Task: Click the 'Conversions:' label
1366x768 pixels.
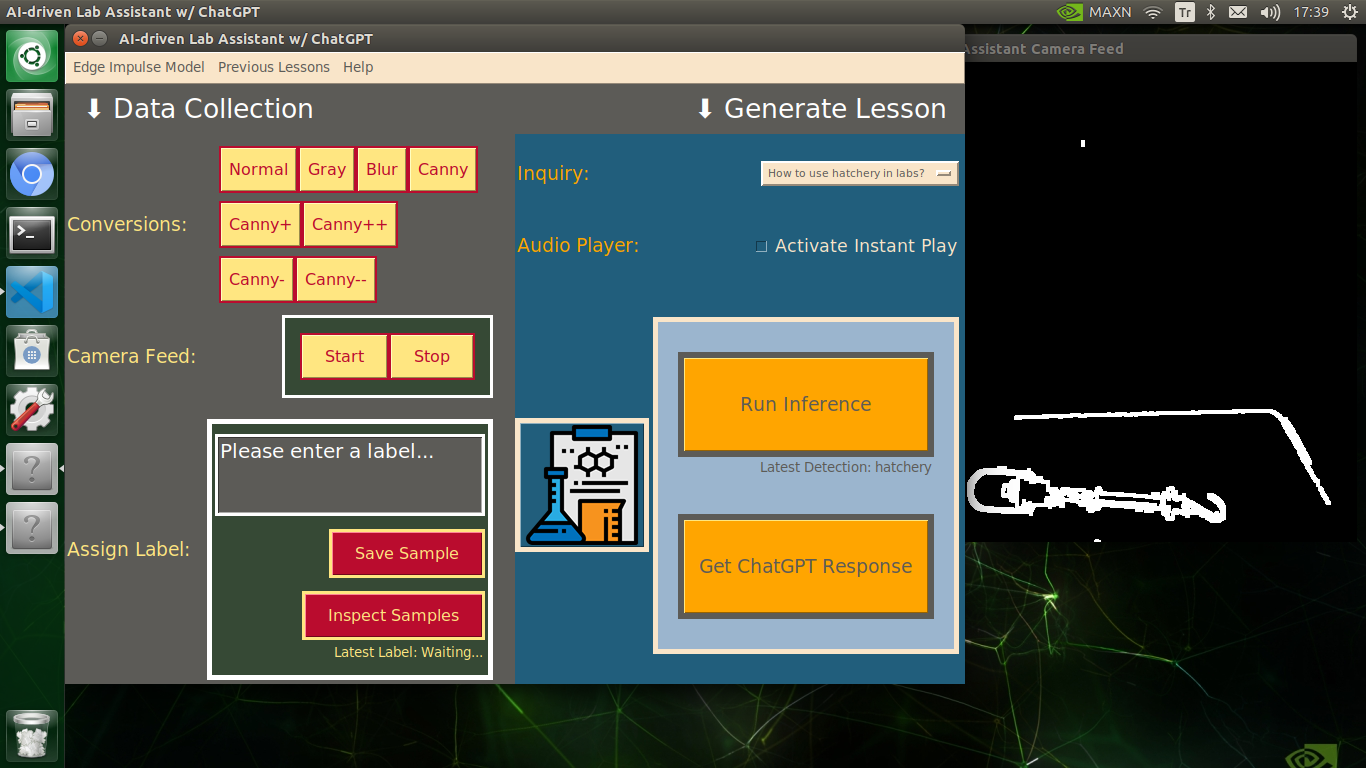Action: pyautogui.click(x=127, y=224)
